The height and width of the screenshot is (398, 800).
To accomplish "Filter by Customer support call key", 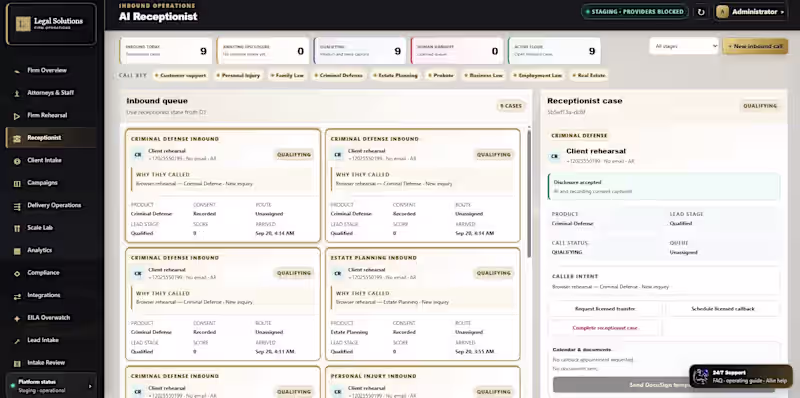I will tap(181, 76).
